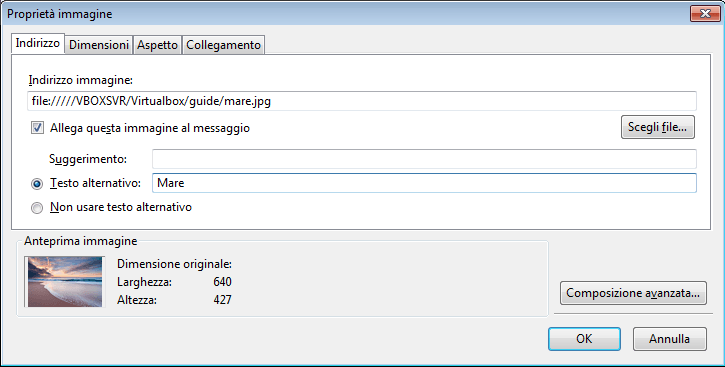
Task: Select 'Non usare testo alternativo' radio button
Action: [37, 208]
